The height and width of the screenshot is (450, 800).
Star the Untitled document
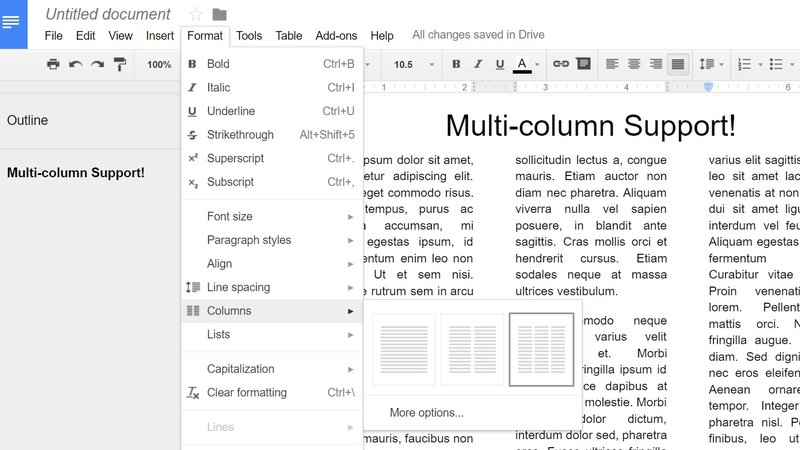tap(196, 14)
